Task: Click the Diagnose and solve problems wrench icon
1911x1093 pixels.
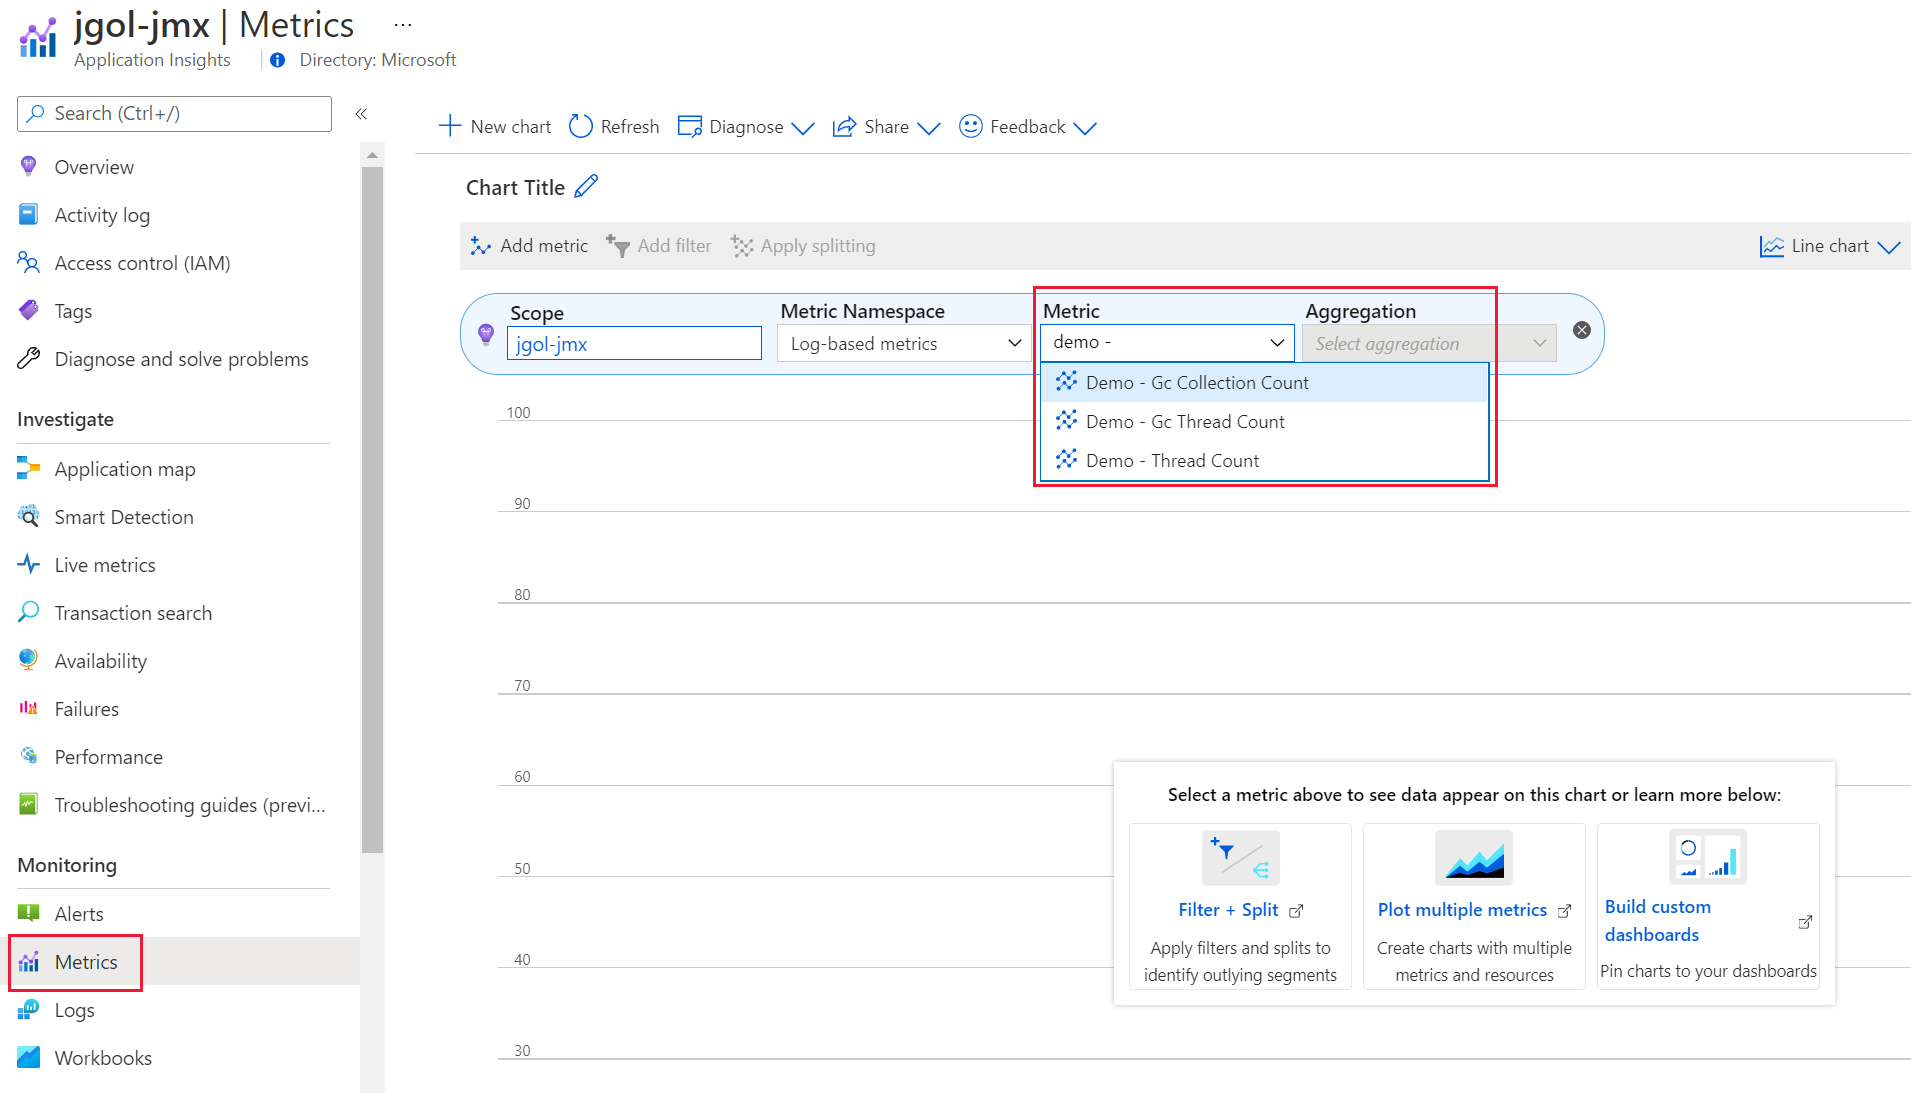Action: 29,358
